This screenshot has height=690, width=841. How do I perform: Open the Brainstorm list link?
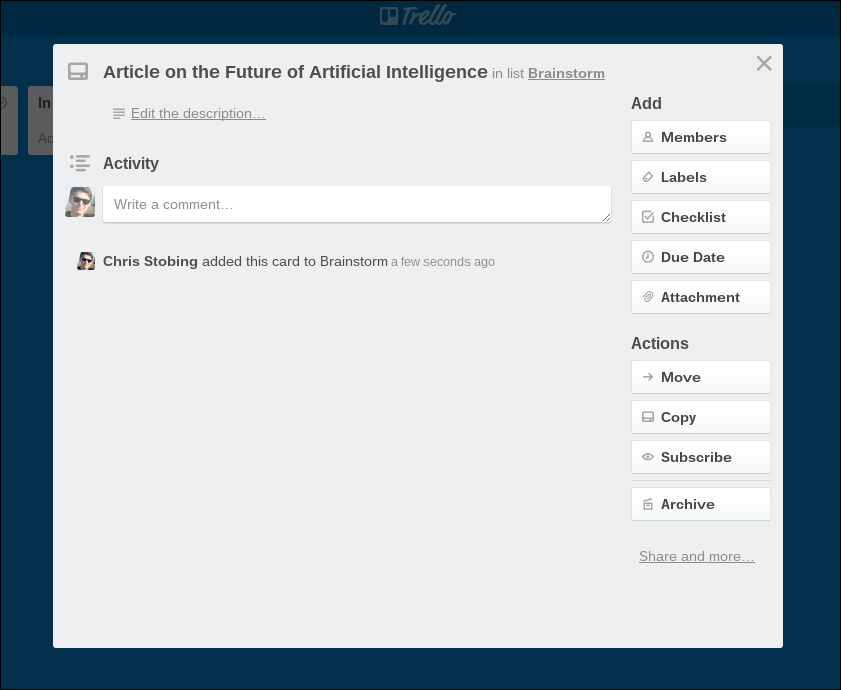566,73
